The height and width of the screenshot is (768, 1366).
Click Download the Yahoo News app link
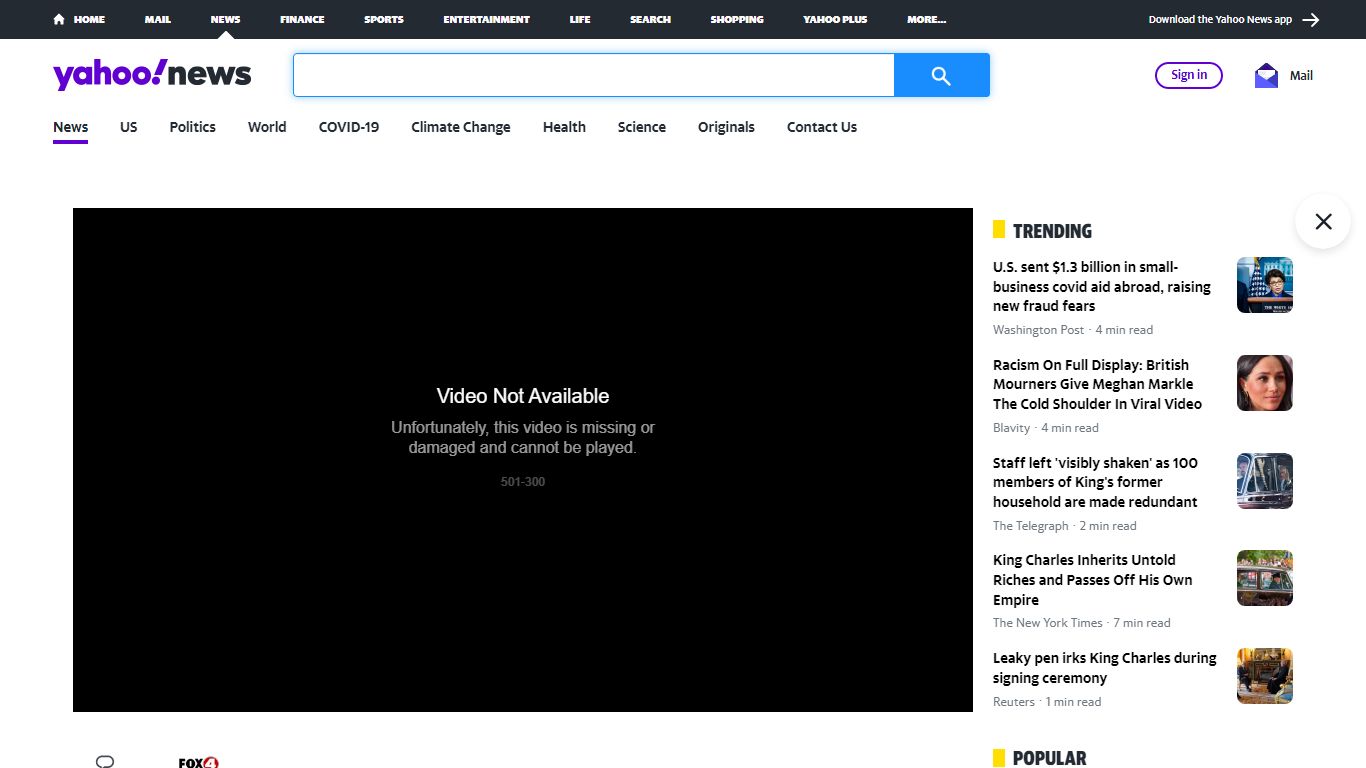(x=1220, y=19)
